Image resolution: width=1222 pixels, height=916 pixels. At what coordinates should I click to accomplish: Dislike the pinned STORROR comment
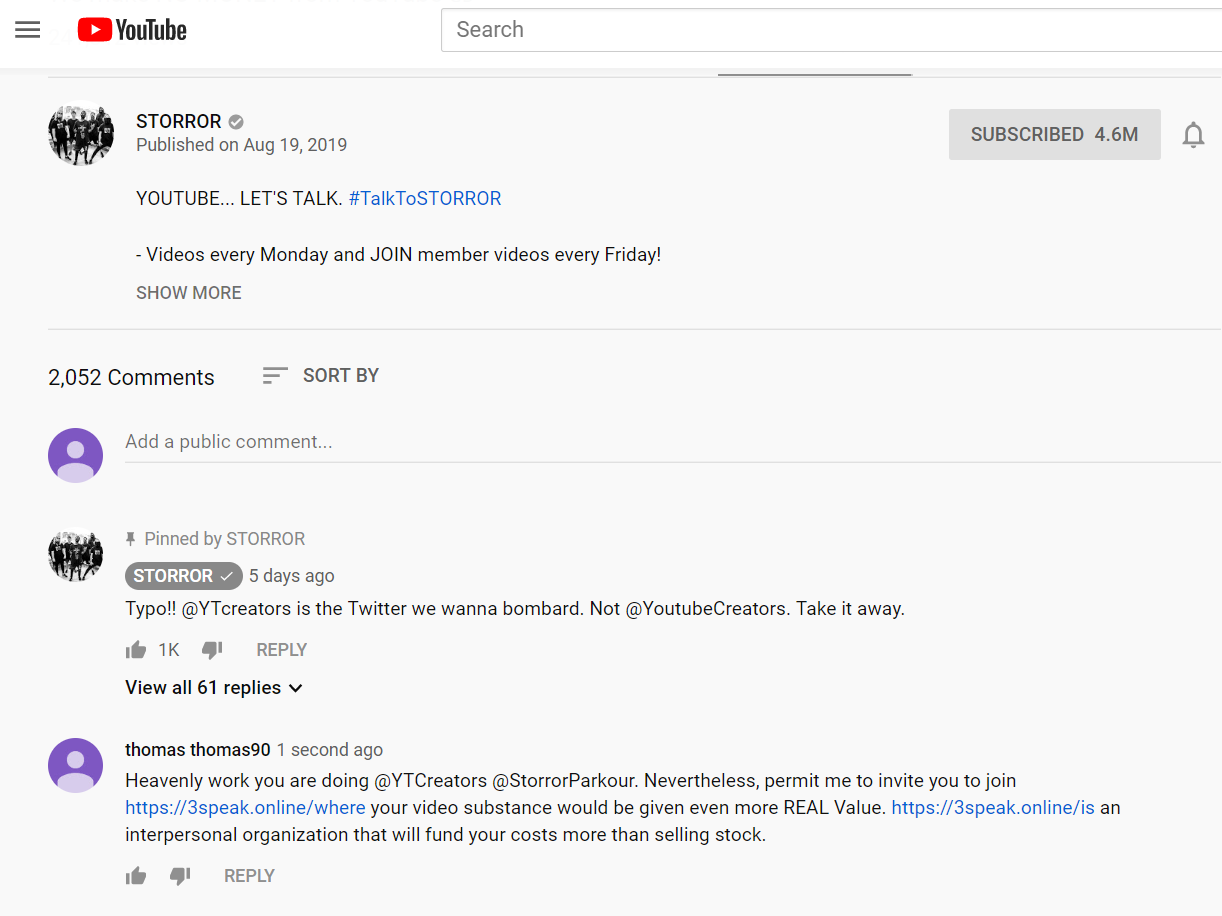pyautogui.click(x=212, y=650)
